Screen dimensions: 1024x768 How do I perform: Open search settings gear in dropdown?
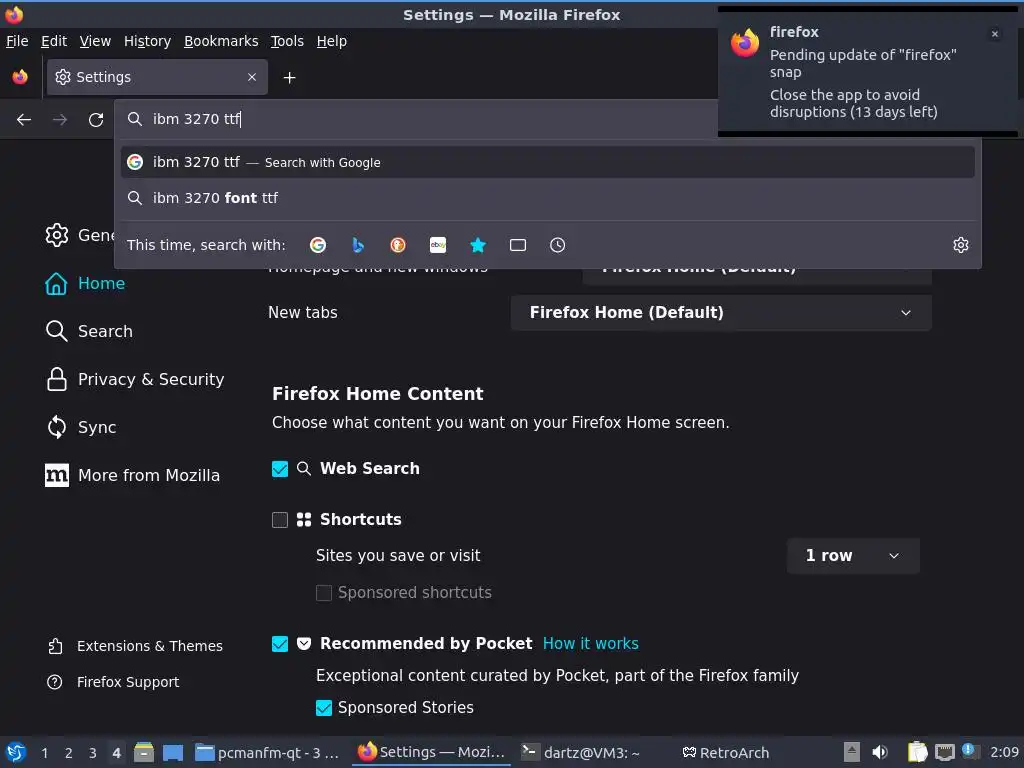click(961, 245)
